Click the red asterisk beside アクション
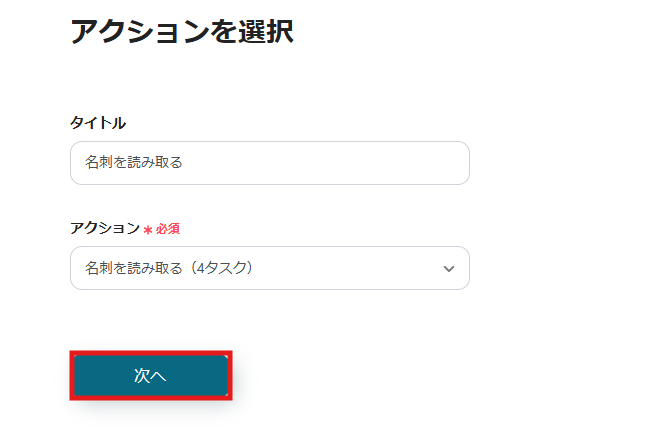This screenshot has width=658, height=430. (147, 229)
